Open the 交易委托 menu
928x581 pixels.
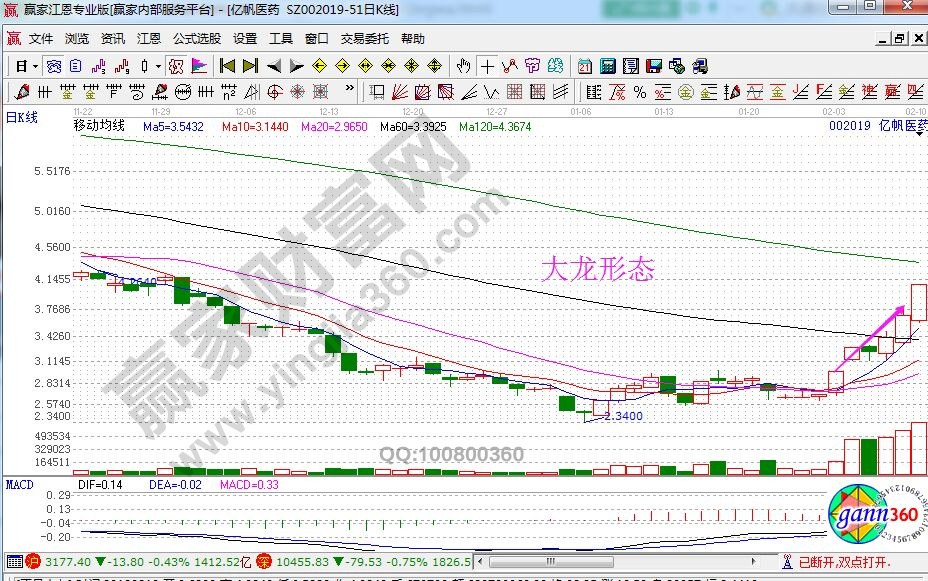[364, 39]
